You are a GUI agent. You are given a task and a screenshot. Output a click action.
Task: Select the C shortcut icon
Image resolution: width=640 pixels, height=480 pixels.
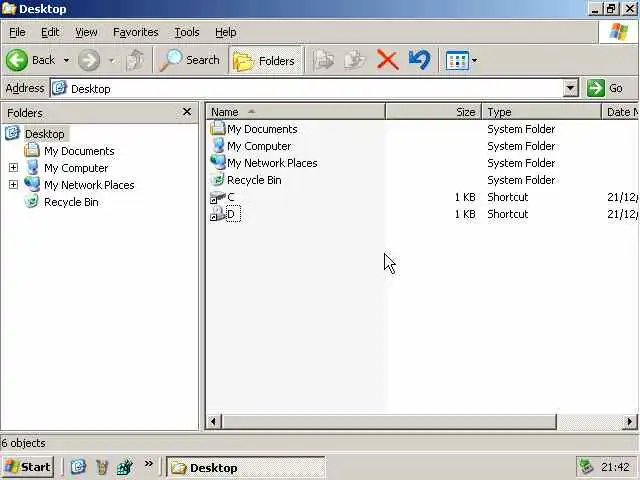217,197
